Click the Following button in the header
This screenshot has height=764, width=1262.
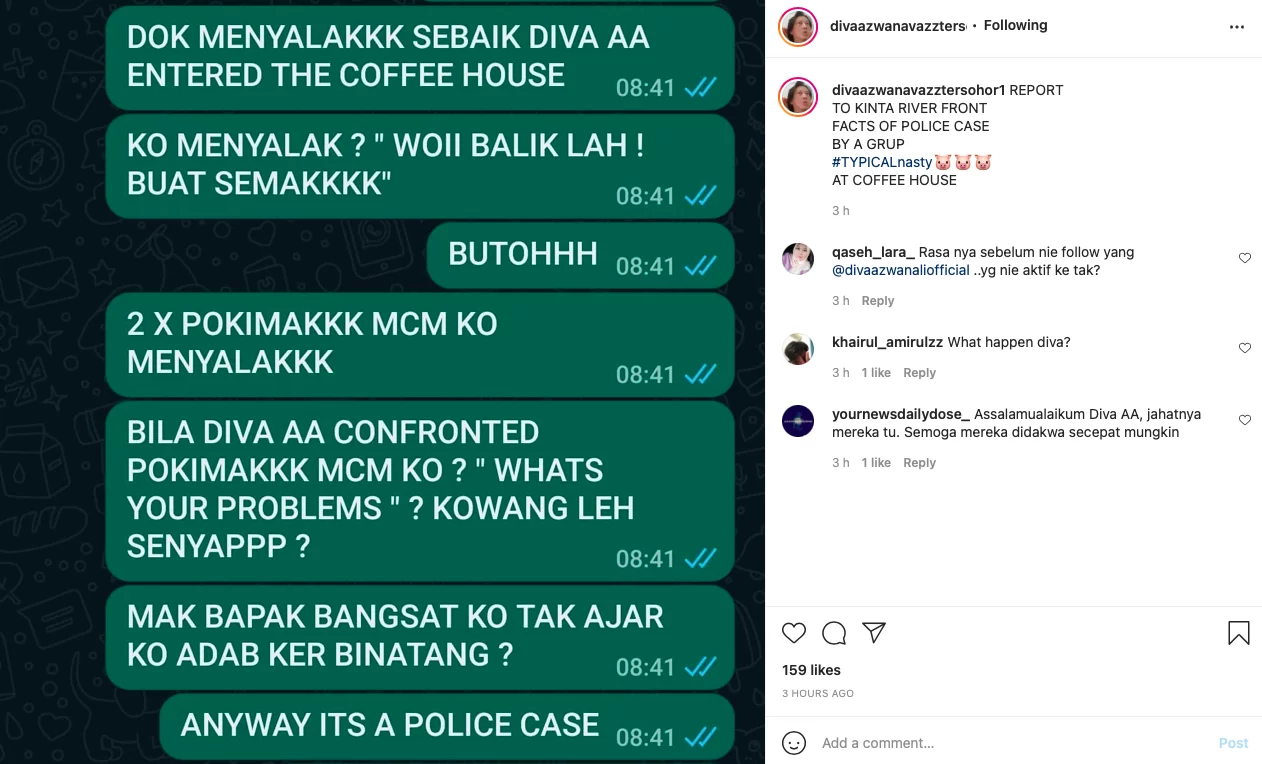click(x=1015, y=25)
